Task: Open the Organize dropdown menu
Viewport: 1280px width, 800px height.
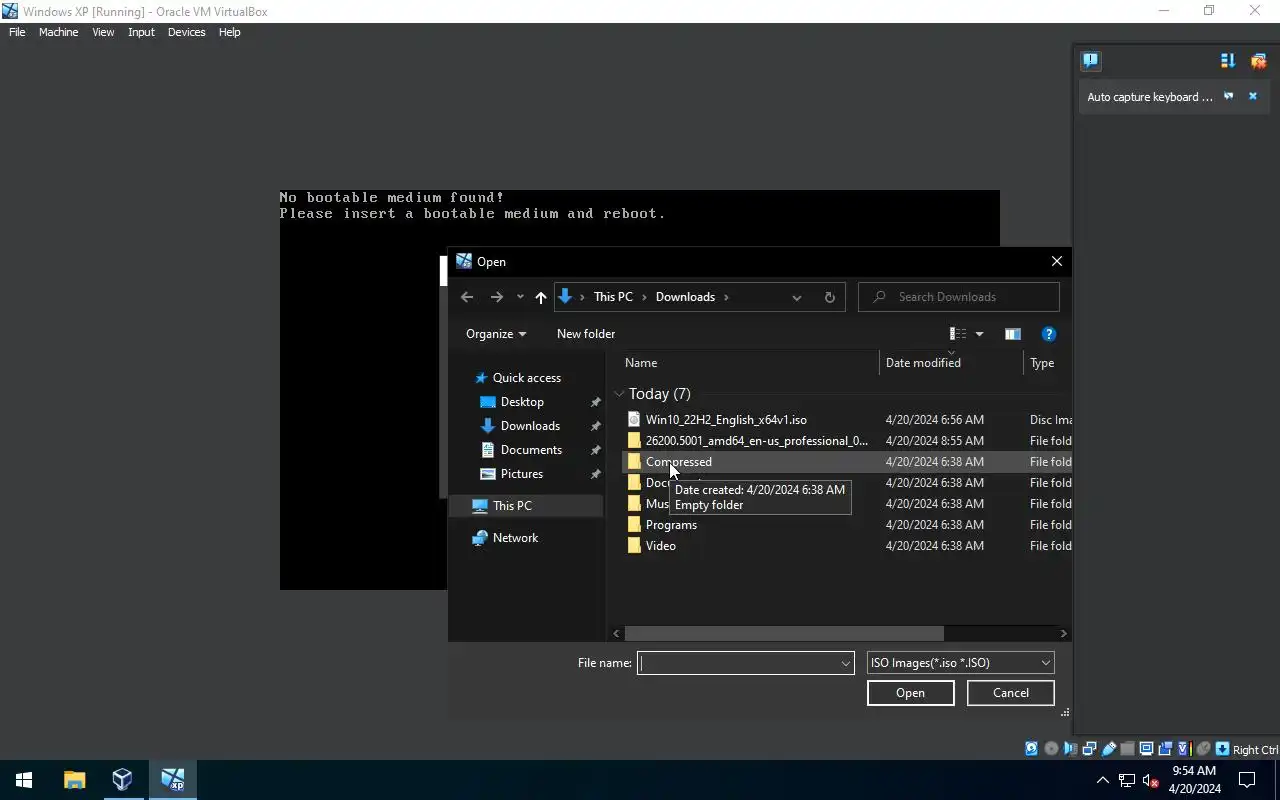Action: (x=496, y=334)
